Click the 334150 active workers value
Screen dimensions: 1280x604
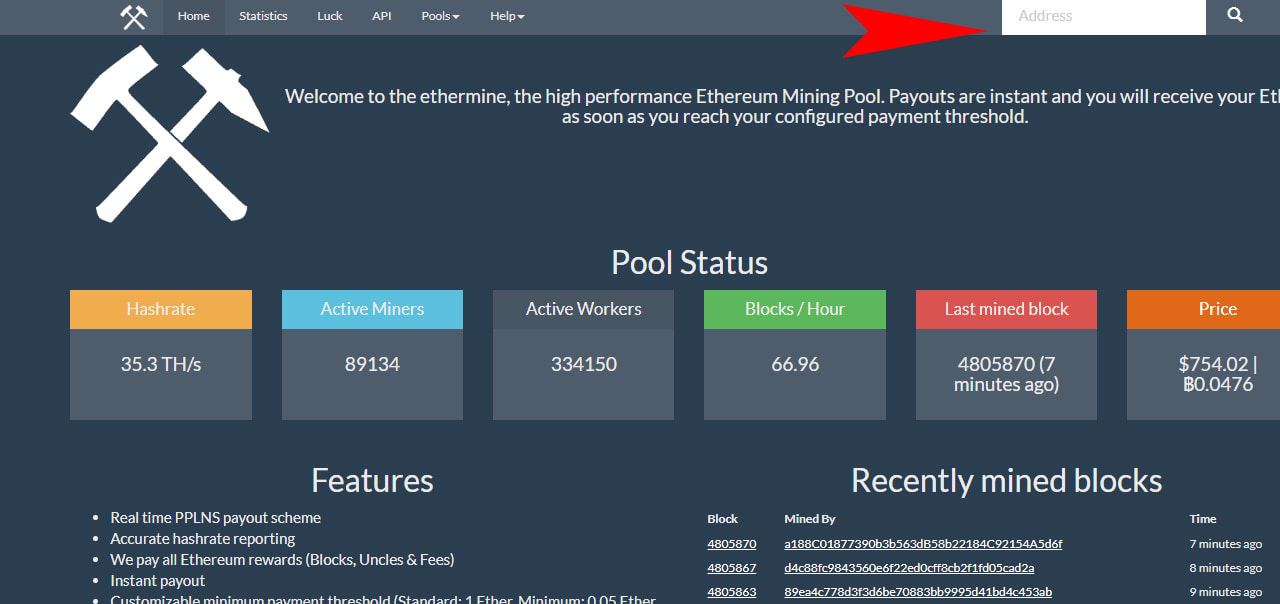[584, 364]
